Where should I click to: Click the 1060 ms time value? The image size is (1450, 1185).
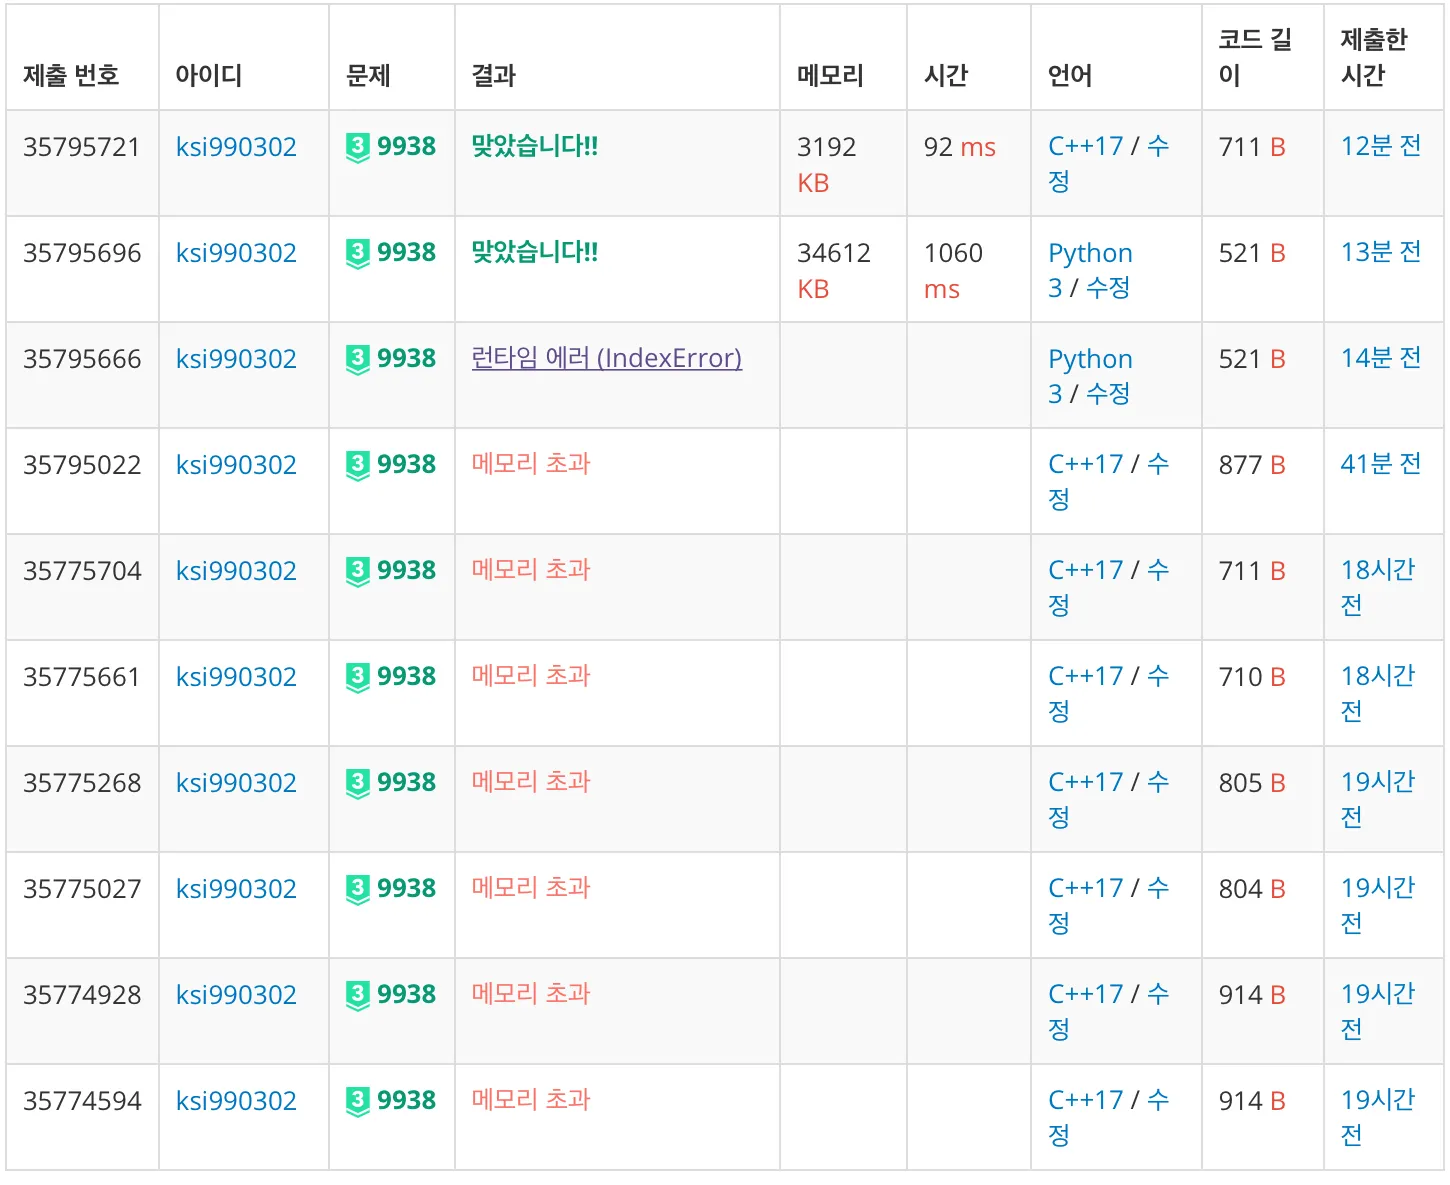(x=953, y=271)
